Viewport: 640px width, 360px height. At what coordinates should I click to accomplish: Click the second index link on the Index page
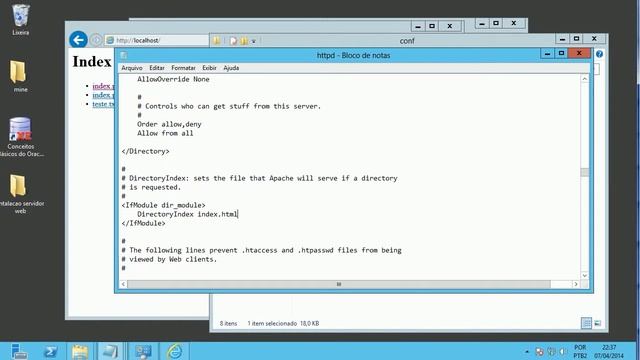[103, 95]
